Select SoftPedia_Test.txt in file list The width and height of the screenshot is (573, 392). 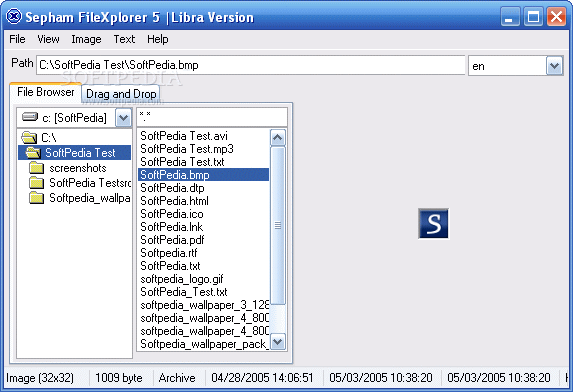pos(184,292)
